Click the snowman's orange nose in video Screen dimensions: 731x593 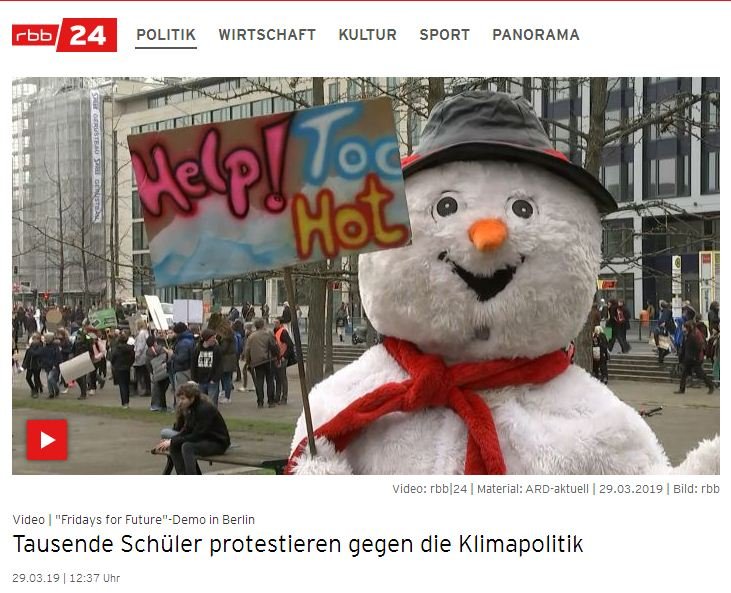[x=488, y=234]
